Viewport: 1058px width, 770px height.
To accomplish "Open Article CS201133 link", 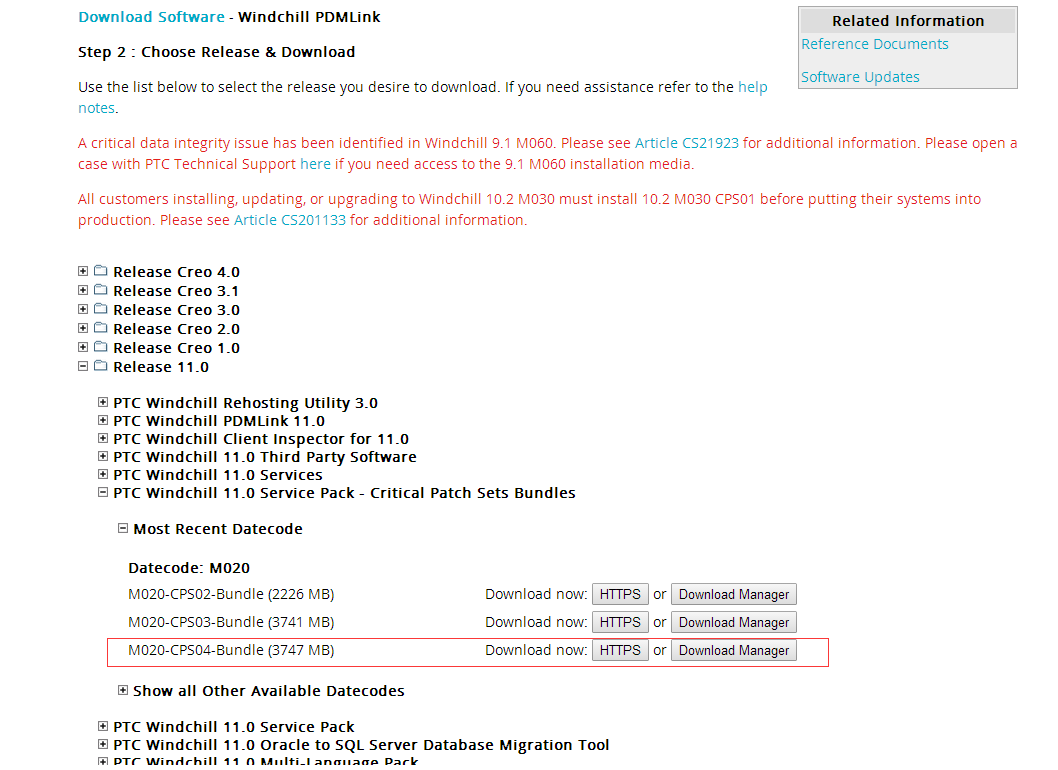I will coord(289,220).
